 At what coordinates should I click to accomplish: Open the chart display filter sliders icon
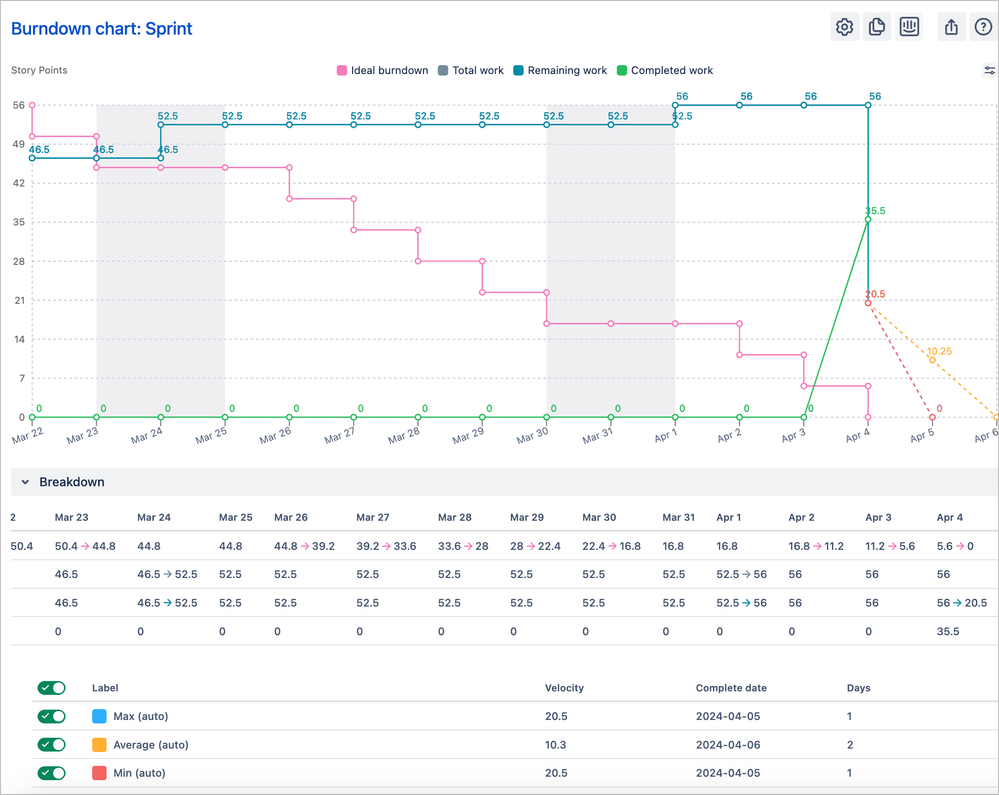click(988, 71)
